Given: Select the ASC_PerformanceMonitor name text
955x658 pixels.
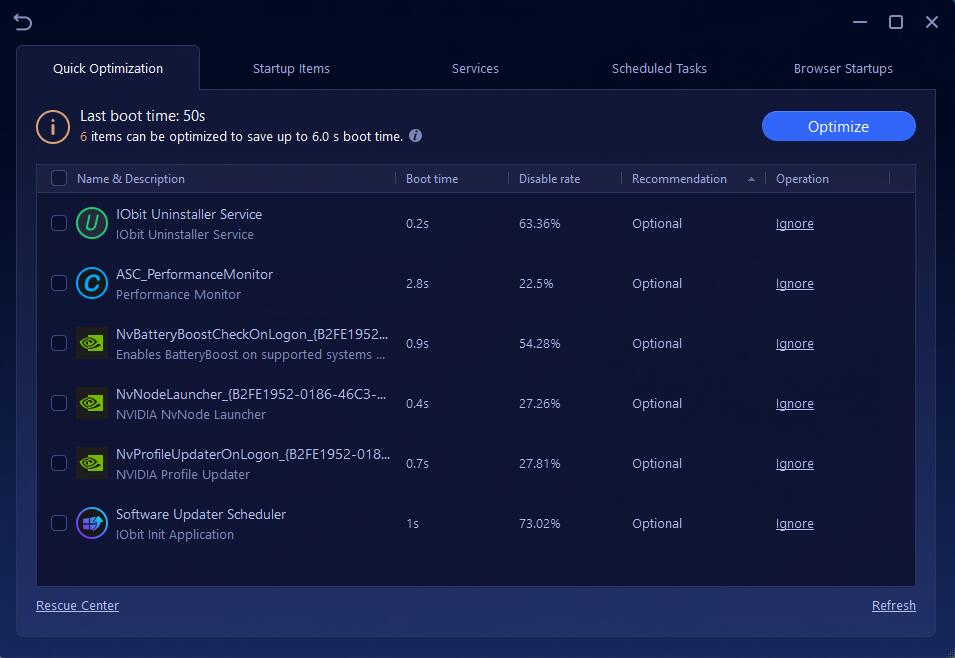Looking at the screenshot, I should point(194,274).
